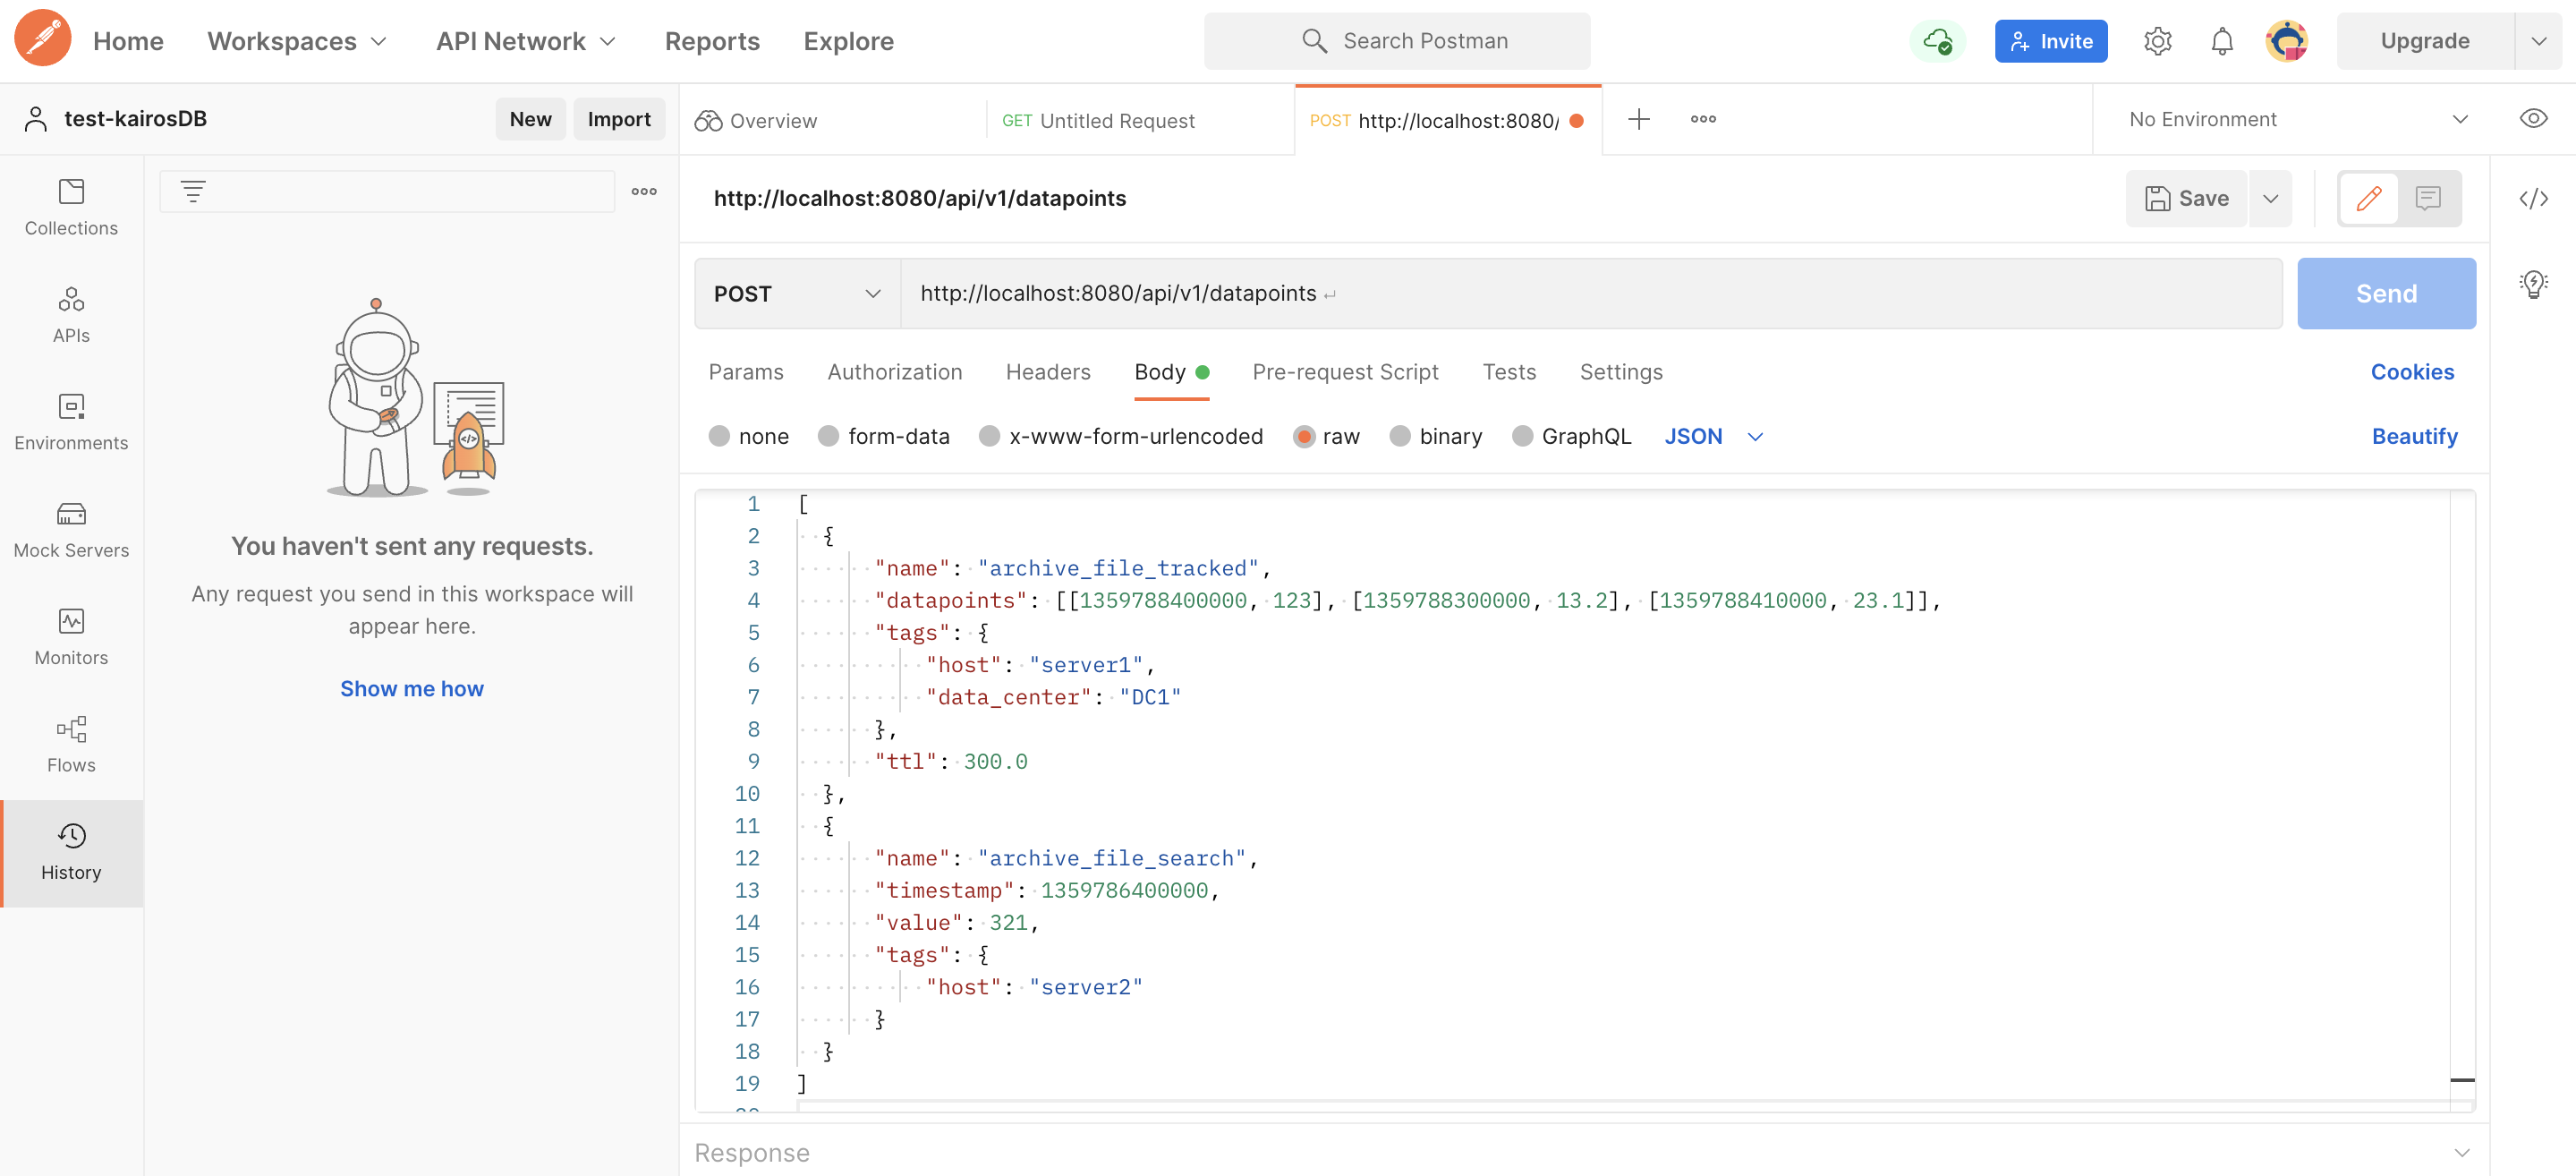
Task: Click the environment quick look eye icon
Action: pos(2532,119)
